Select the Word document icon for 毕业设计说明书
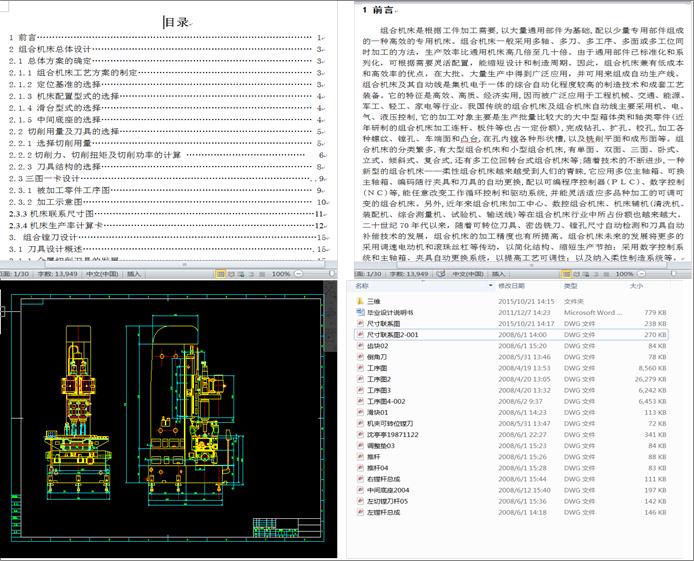The width and height of the screenshot is (694, 561). tap(360, 312)
